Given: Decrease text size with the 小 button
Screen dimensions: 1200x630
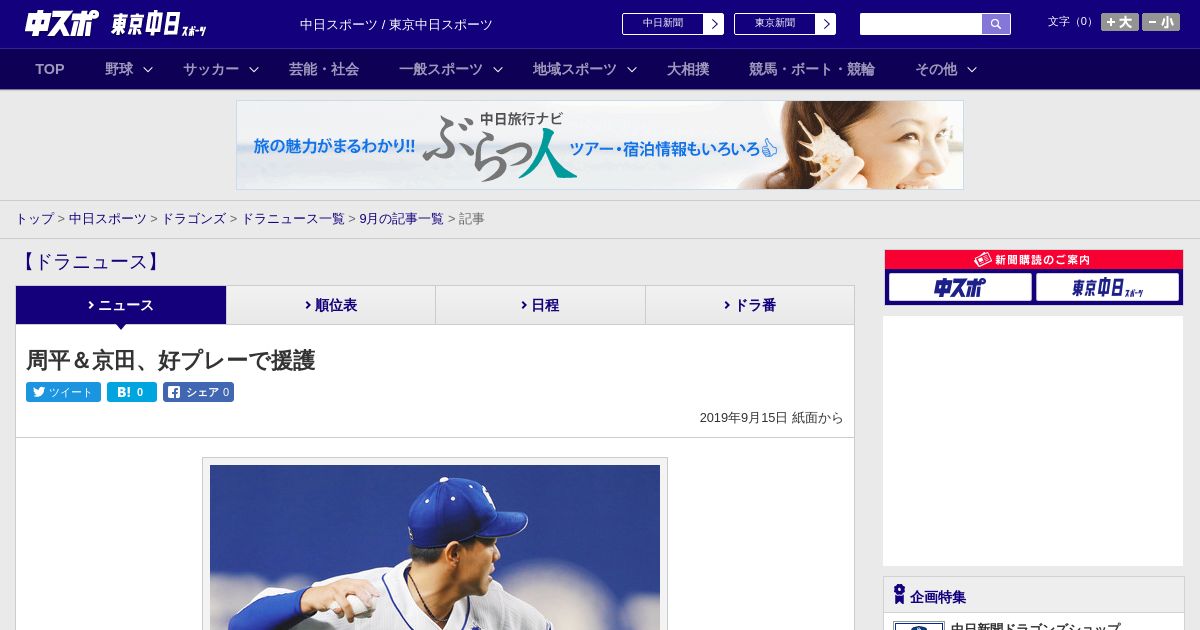Looking at the screenshot, I should coord(1161,22).
